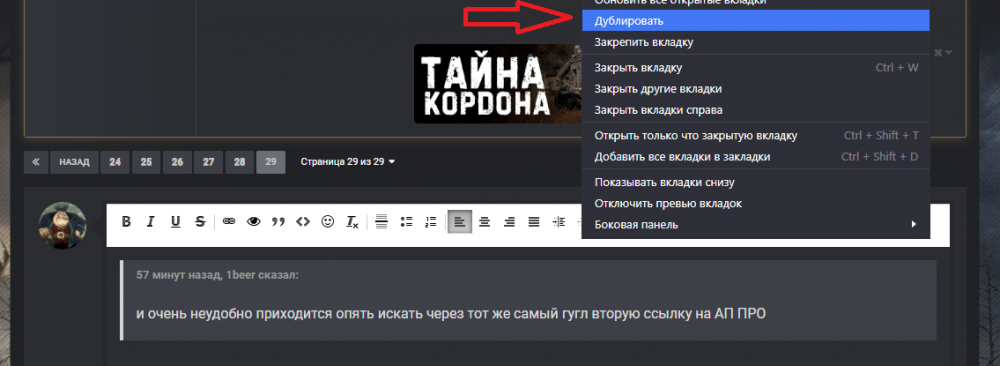
Task: Open the 'Страница 29 из 29' page dropdown
Action: coord(348,162)
